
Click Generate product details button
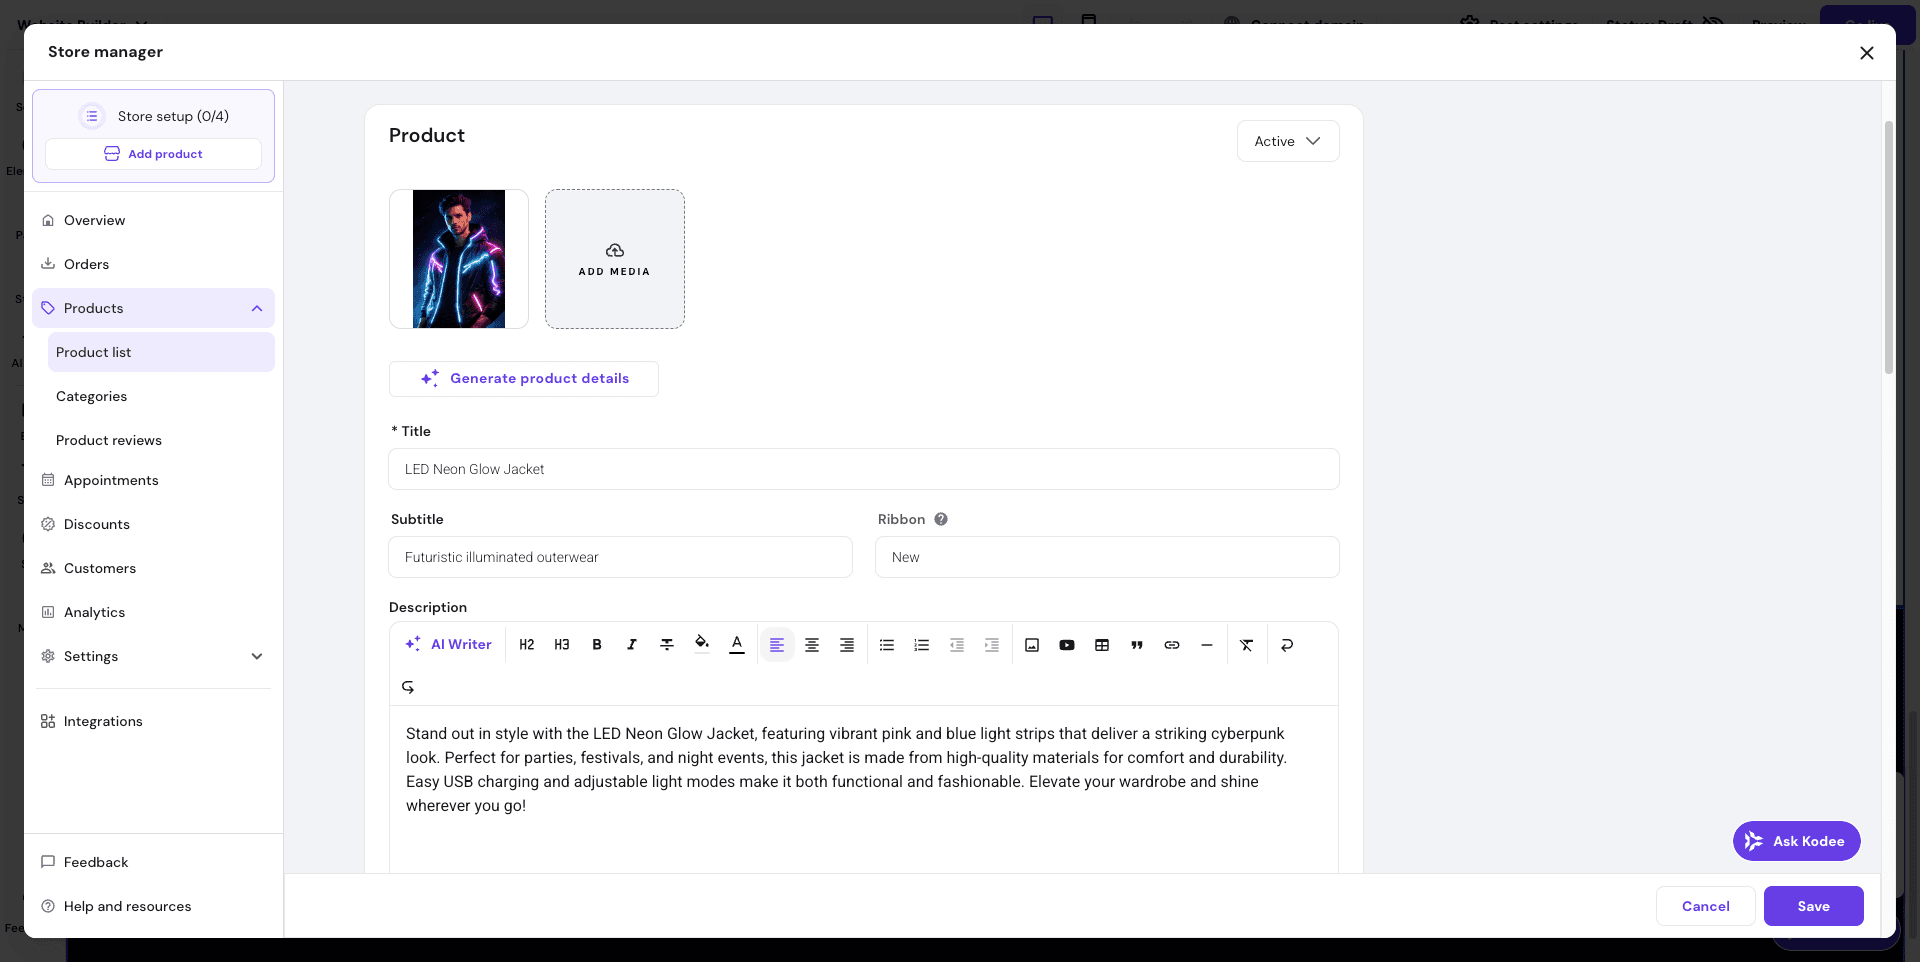tap(524, 378)
